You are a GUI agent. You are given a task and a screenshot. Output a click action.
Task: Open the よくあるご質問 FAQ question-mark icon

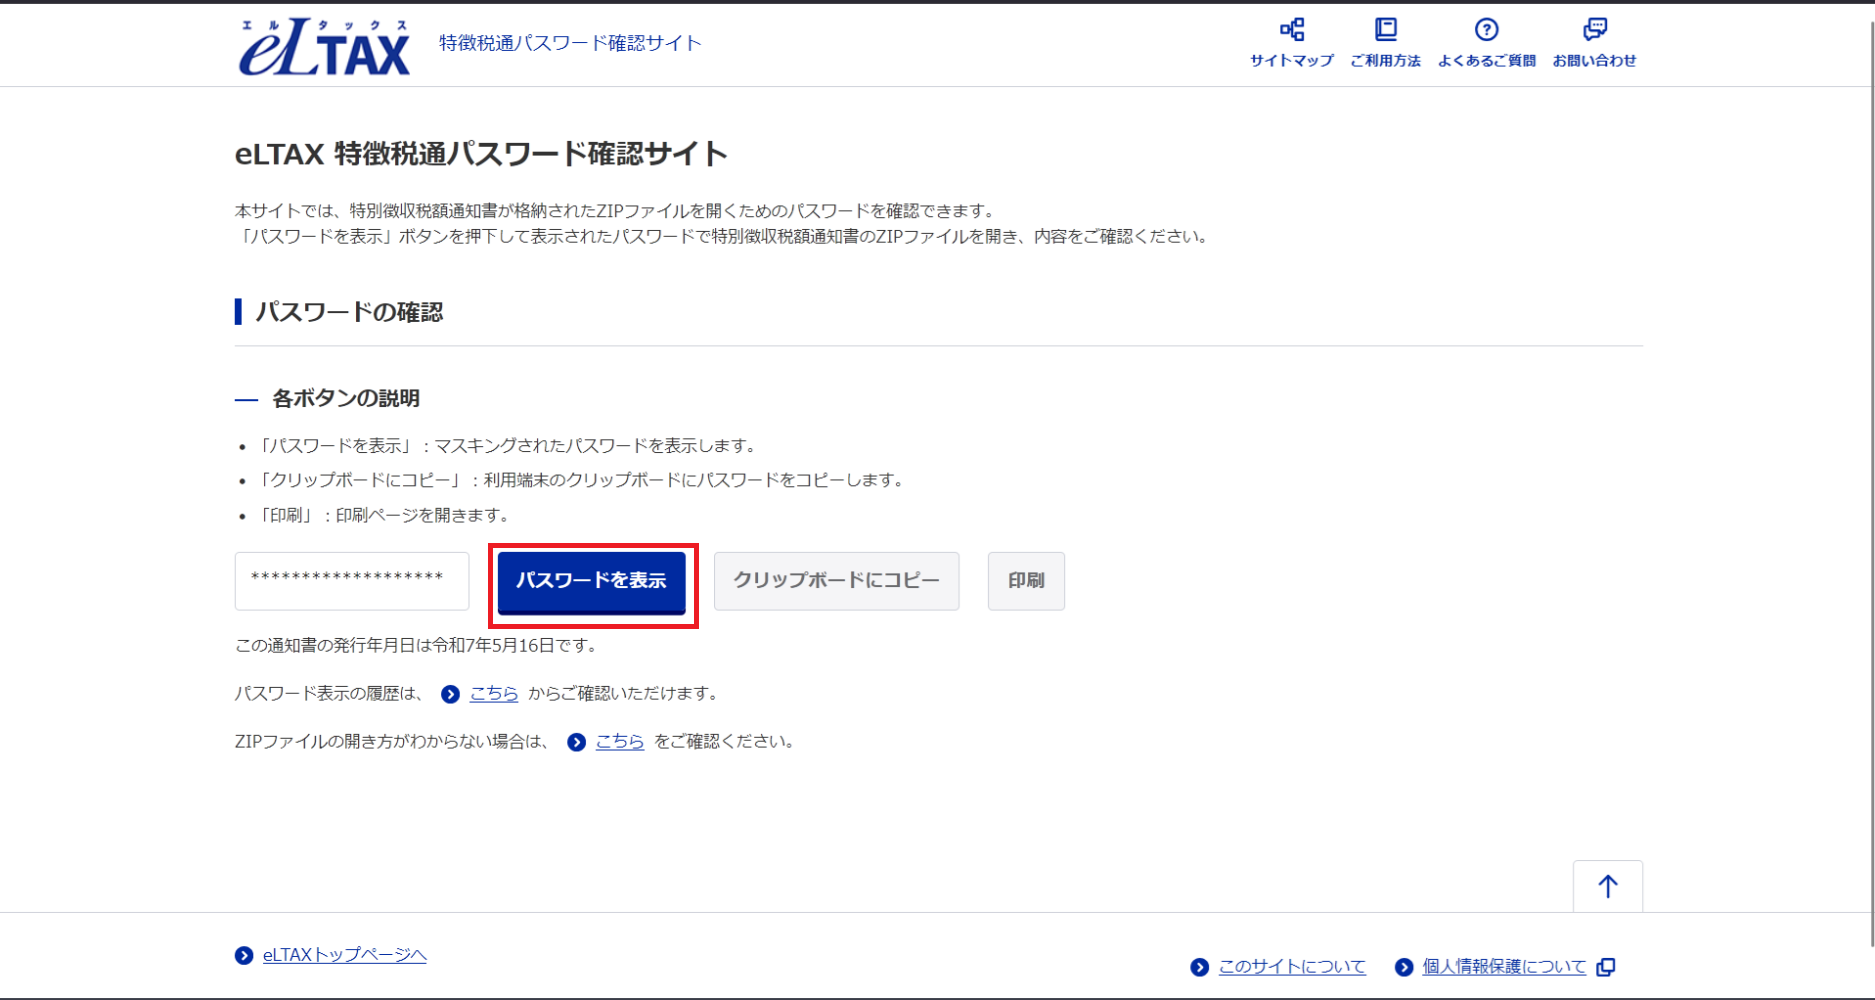tap(1487, 30)
